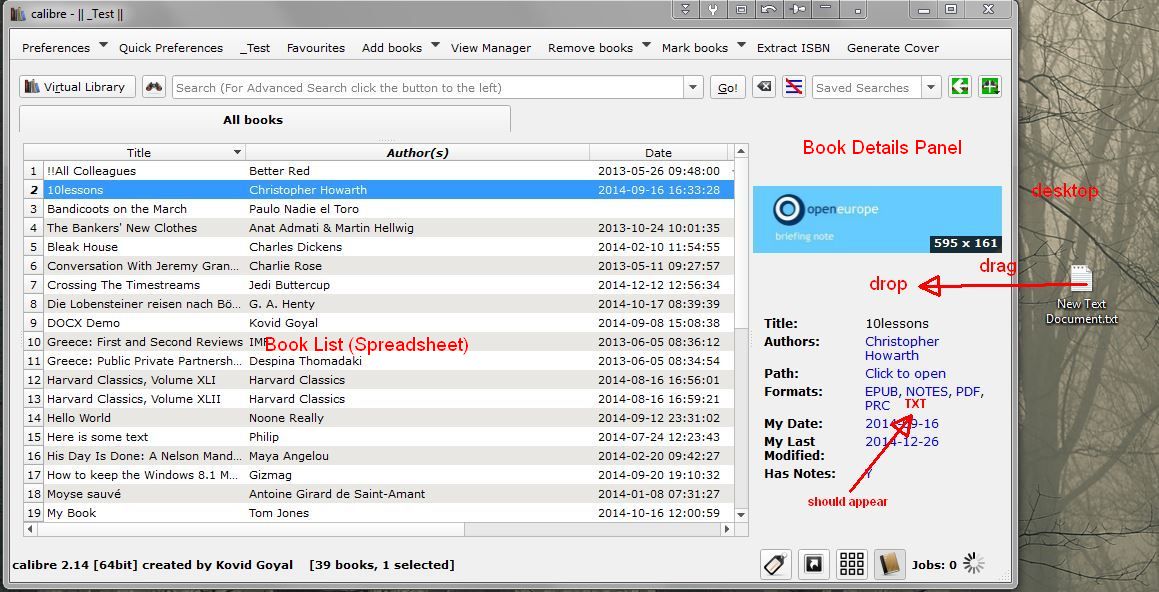Click My Date value 2014-09-16 link
The width and height of the screenshot is (1159, 592).
click(902, 423)
